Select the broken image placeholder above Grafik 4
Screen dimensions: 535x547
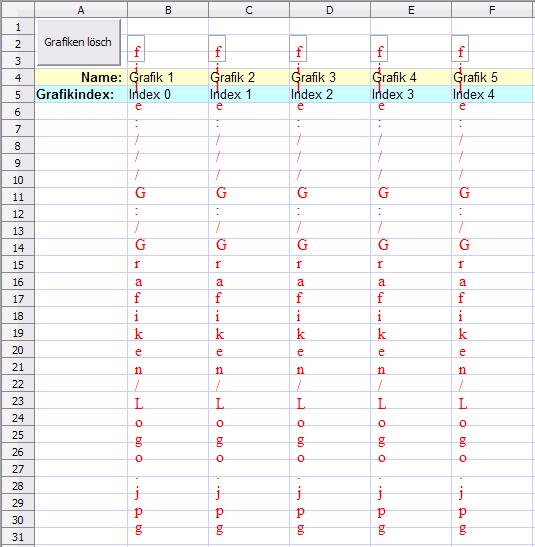pyautogui.click(x=379, y=48)
